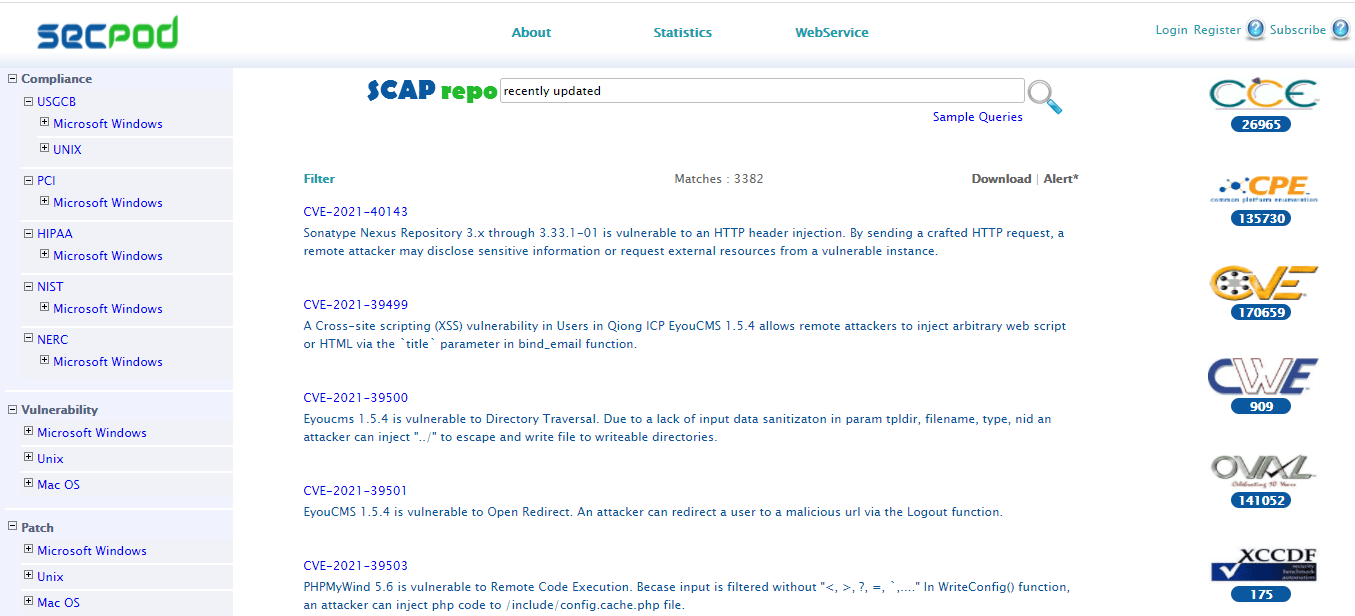Viewport: 1355px width, 616px height.
Task: Open the OVAL logo link
Action: click(x=1262, y=470)
